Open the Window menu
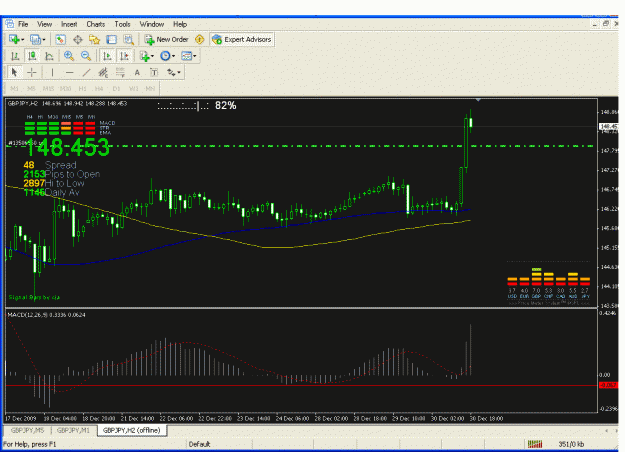The height and width of the screenshot is (452, 625). (x=151, y=24)
